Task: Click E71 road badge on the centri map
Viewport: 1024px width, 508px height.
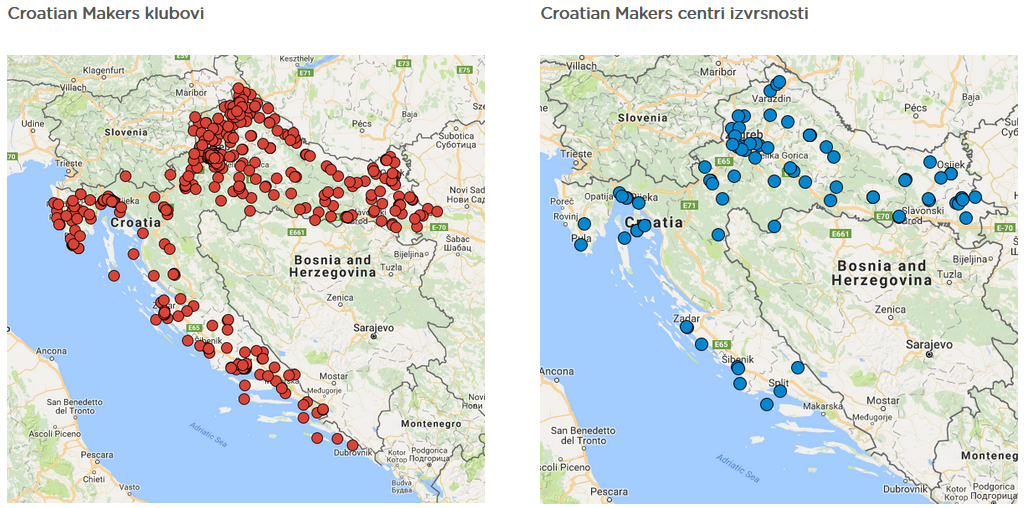Action: click(x=688, y=206)
